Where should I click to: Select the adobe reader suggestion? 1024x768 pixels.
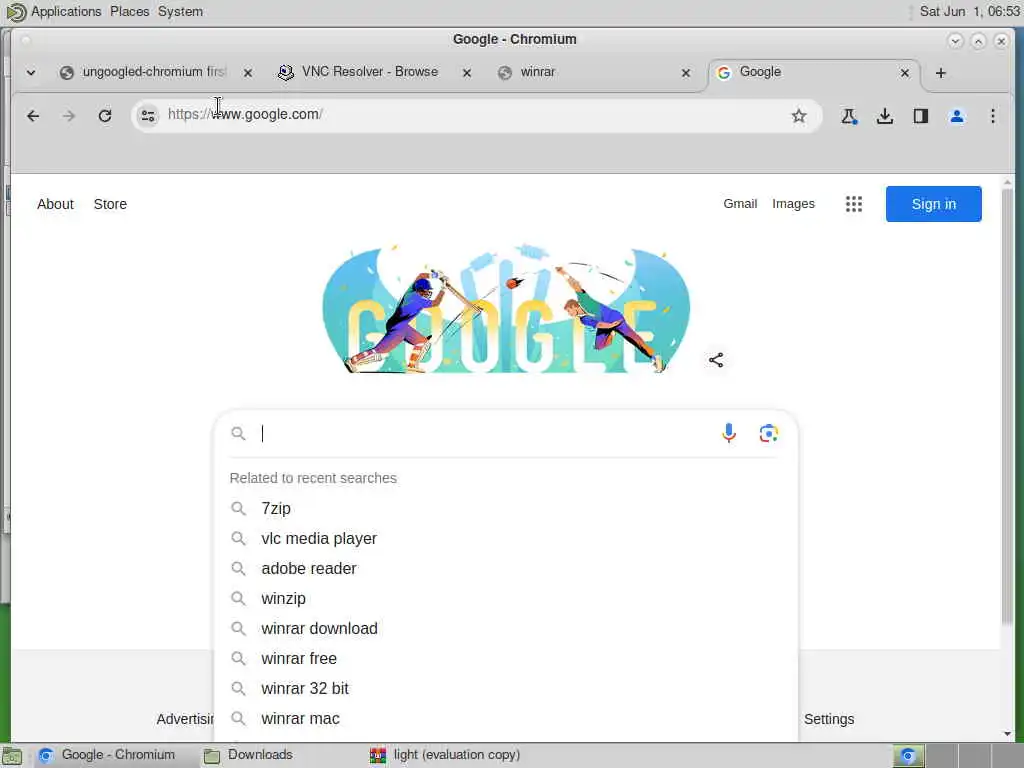click(506, 568)
